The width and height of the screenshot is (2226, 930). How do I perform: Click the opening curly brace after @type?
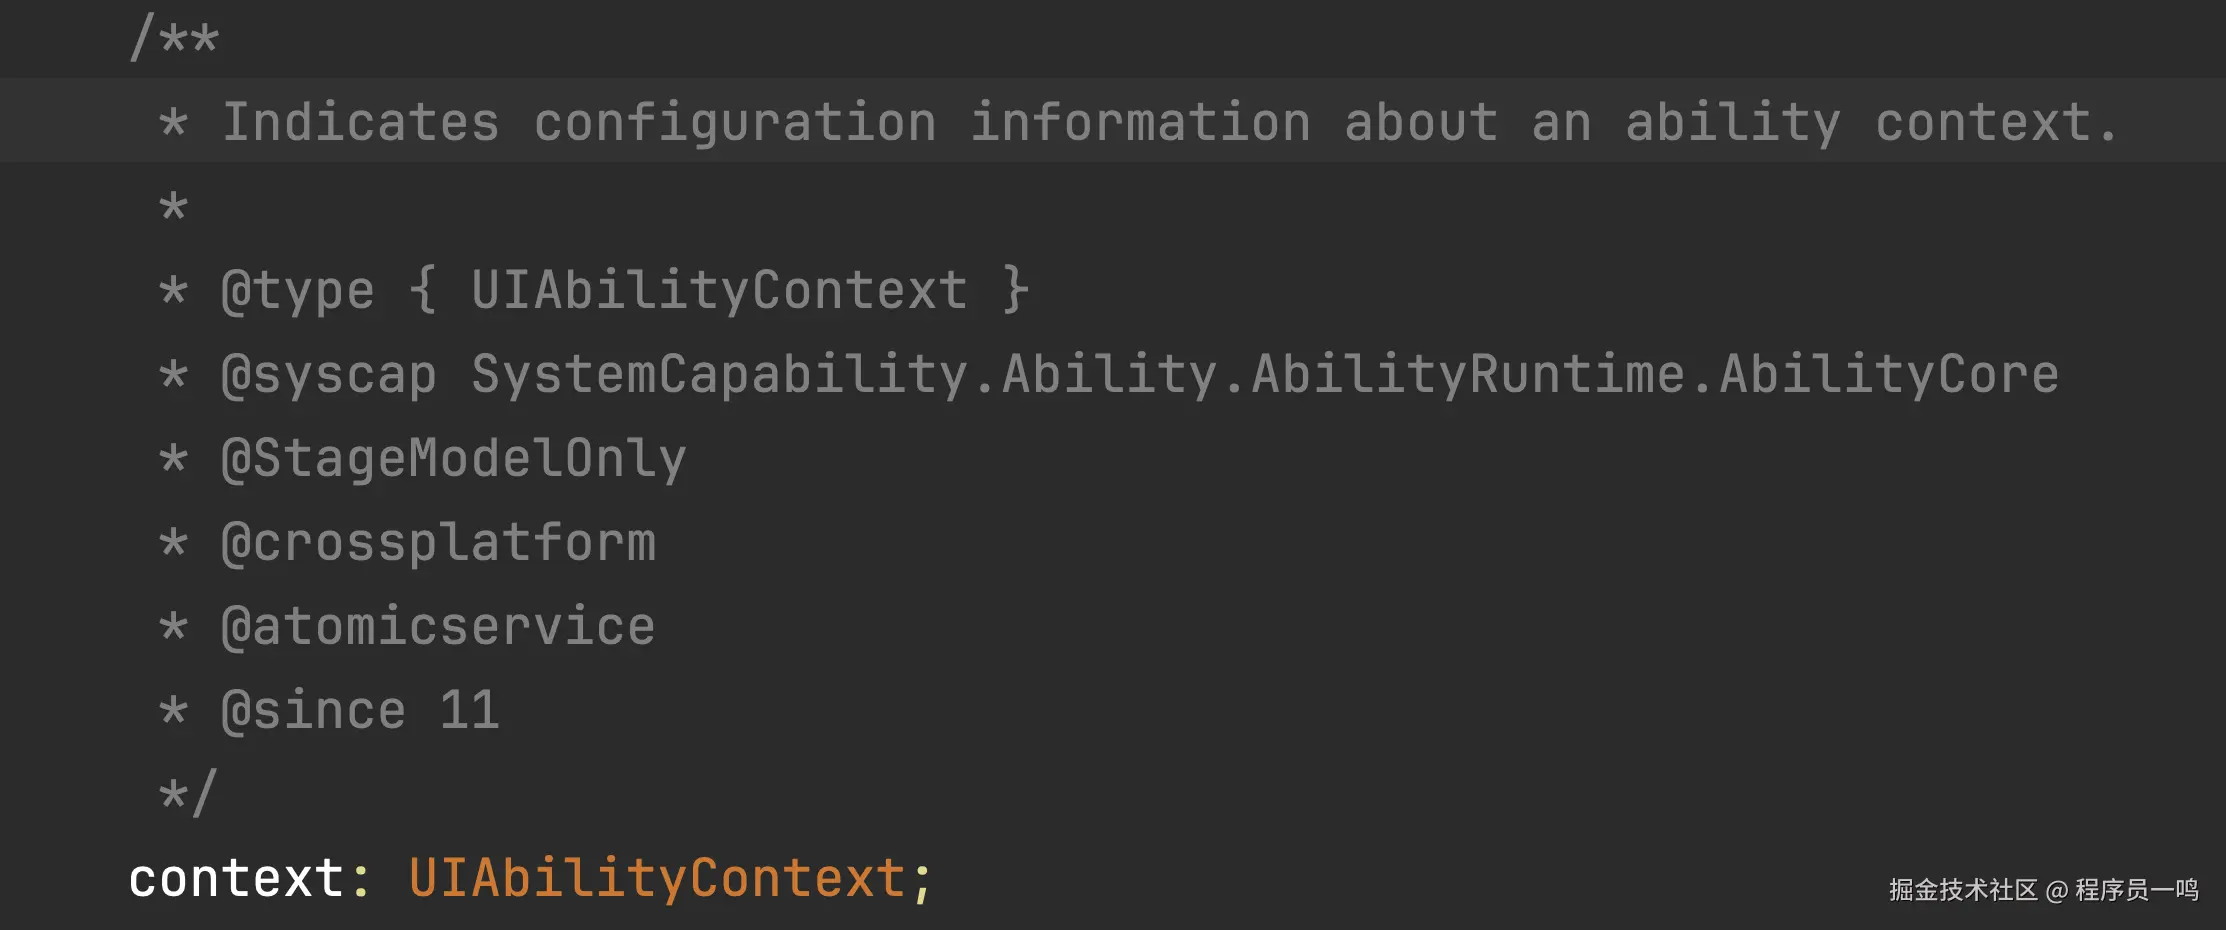click(x=423, y=291)
